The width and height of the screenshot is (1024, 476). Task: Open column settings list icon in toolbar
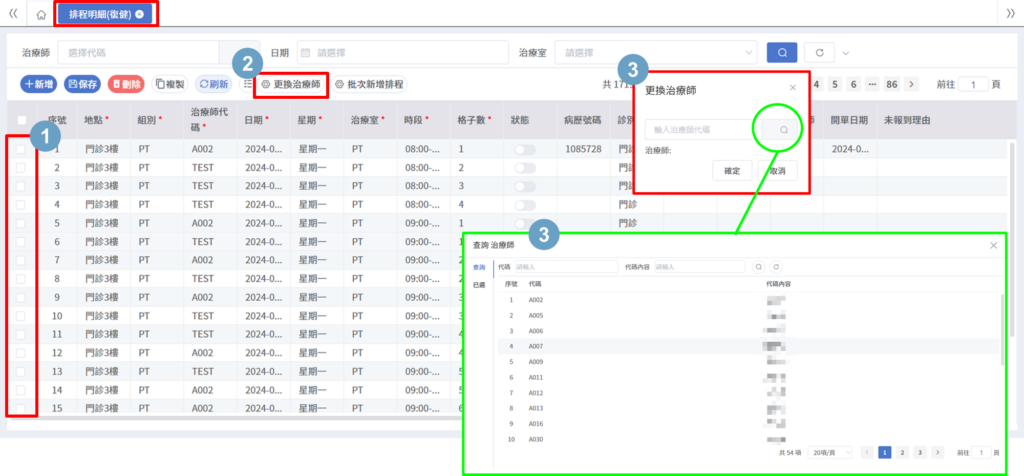tap(248, 84)
